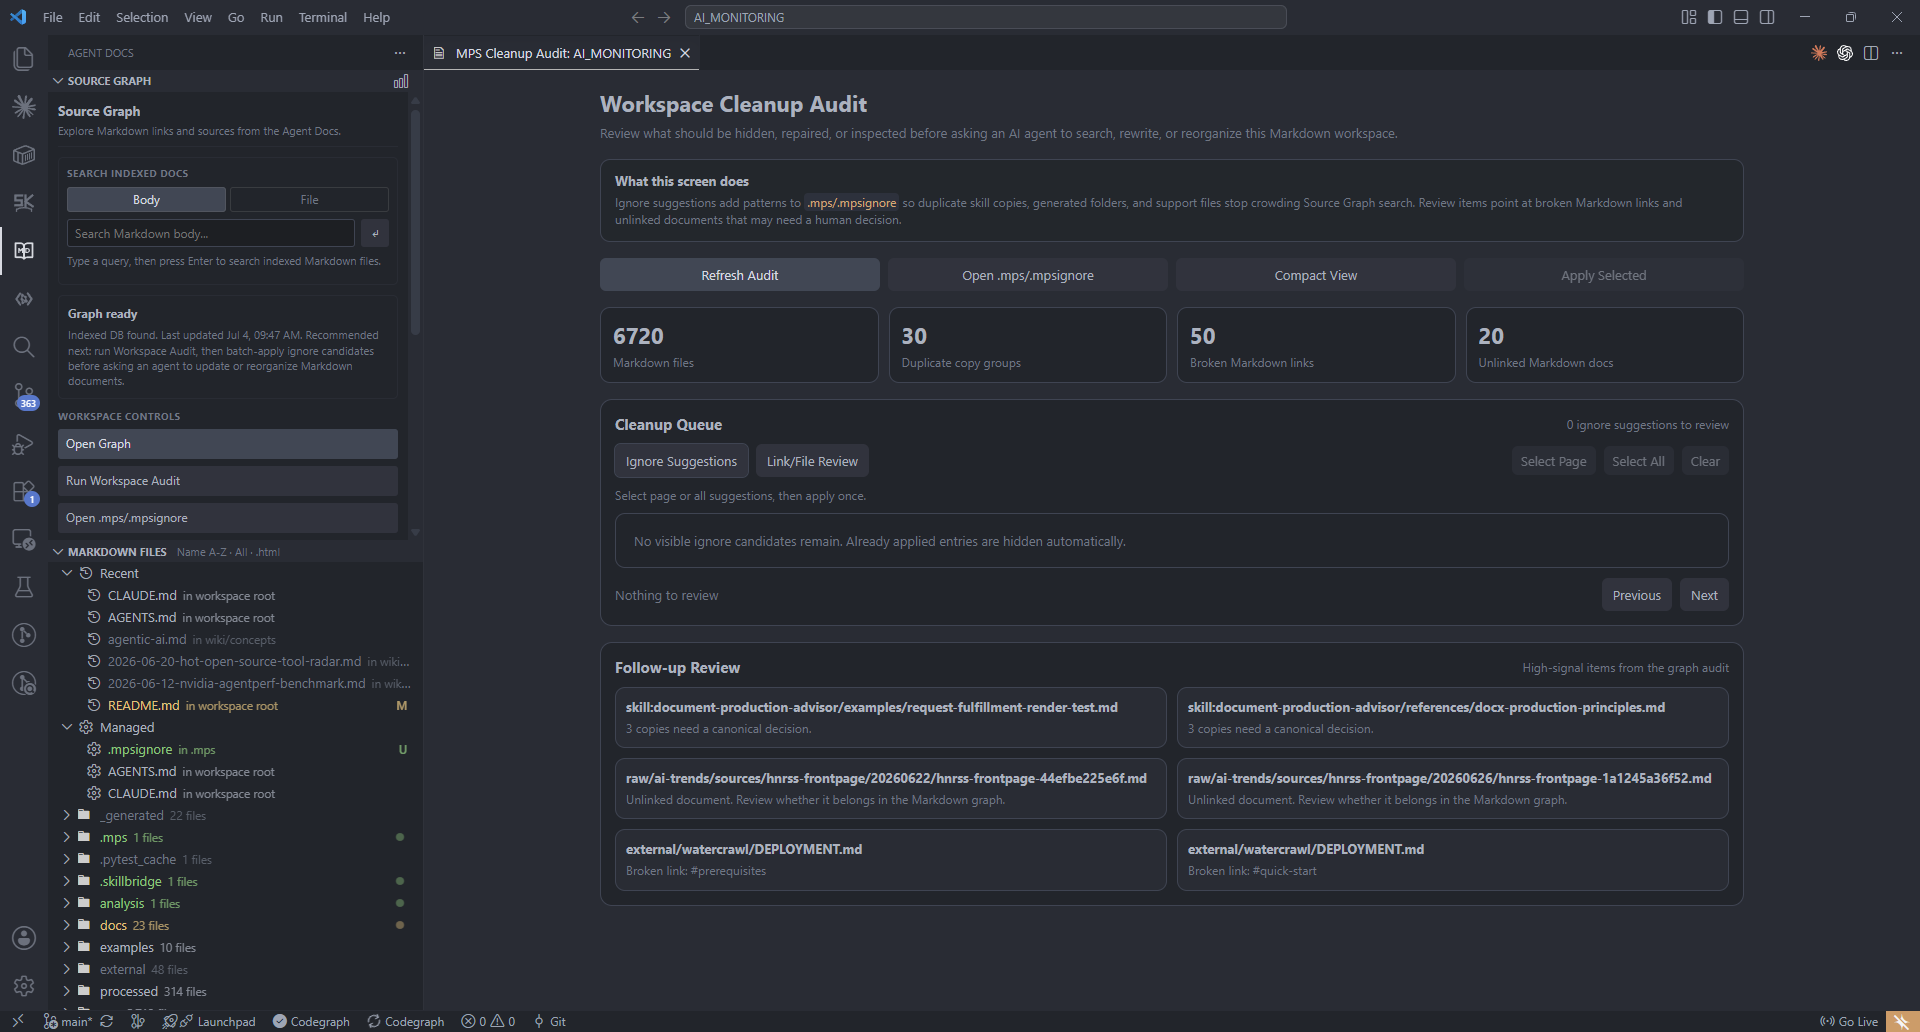The image size is (1920, 1032).
Task: Toggle primary side bar visibility
Action: (1715, 17)
